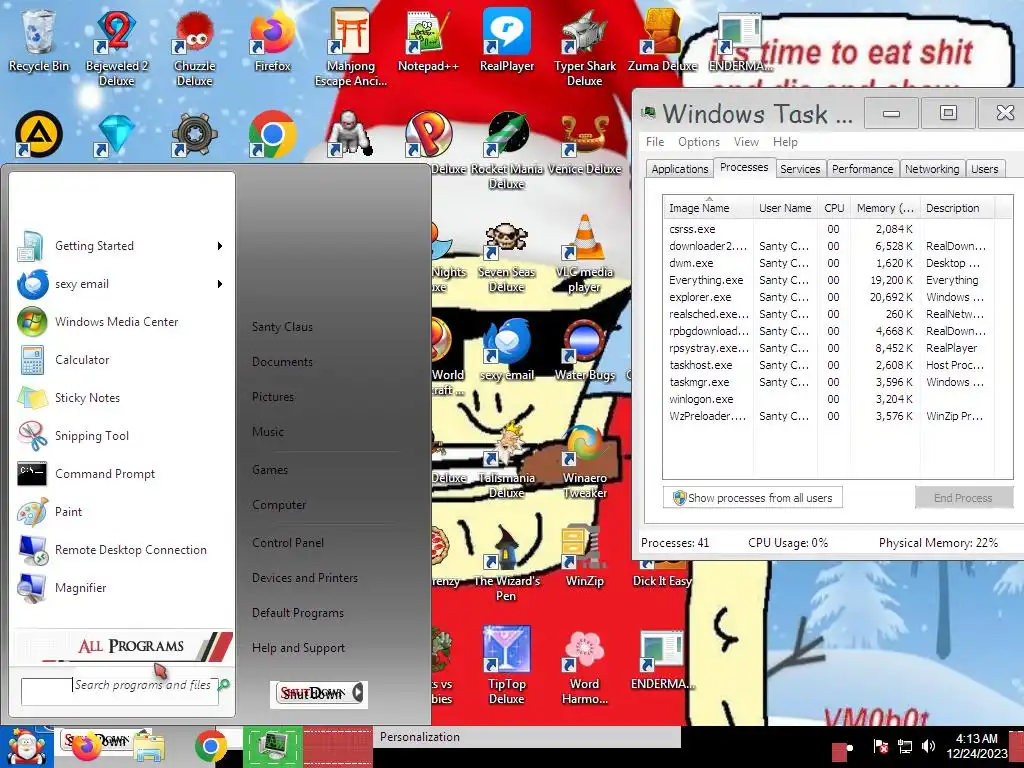The height and width of the screenshot is (768, 1024).
Task: Select the taskmgr.exe process row
Action: [827, 382]
